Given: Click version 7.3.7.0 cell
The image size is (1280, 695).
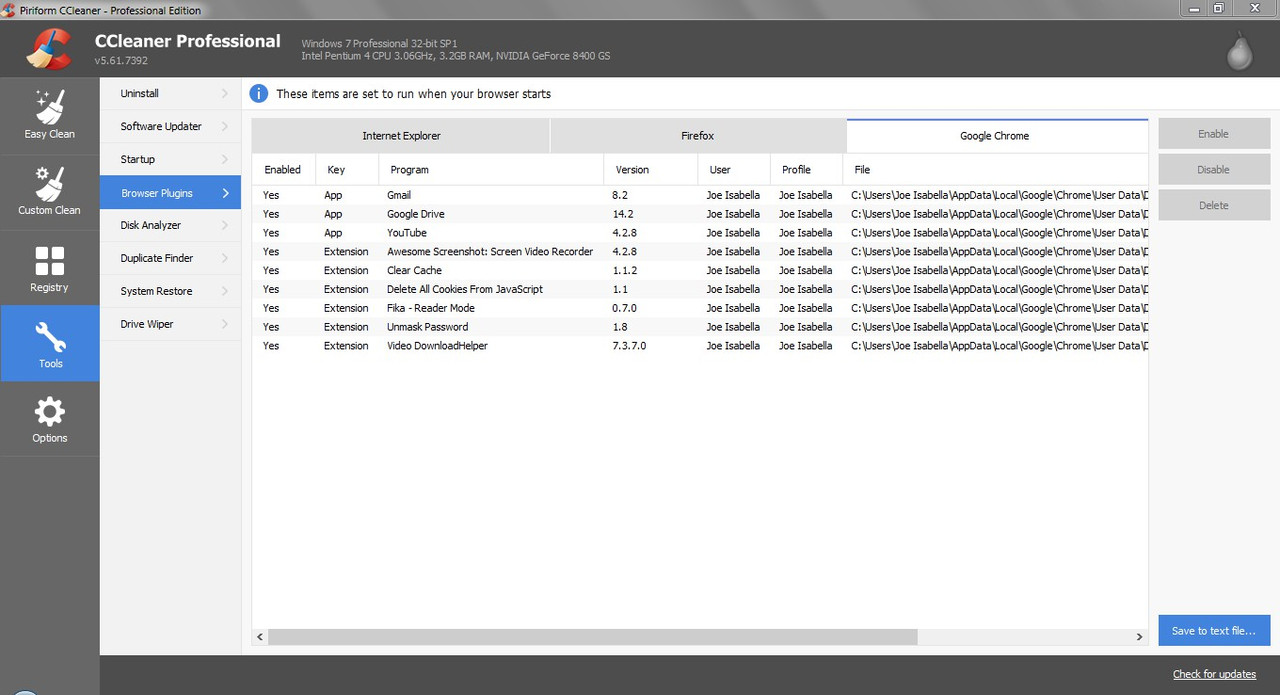Looking at the screenshot, I should [x=629, y=346].
